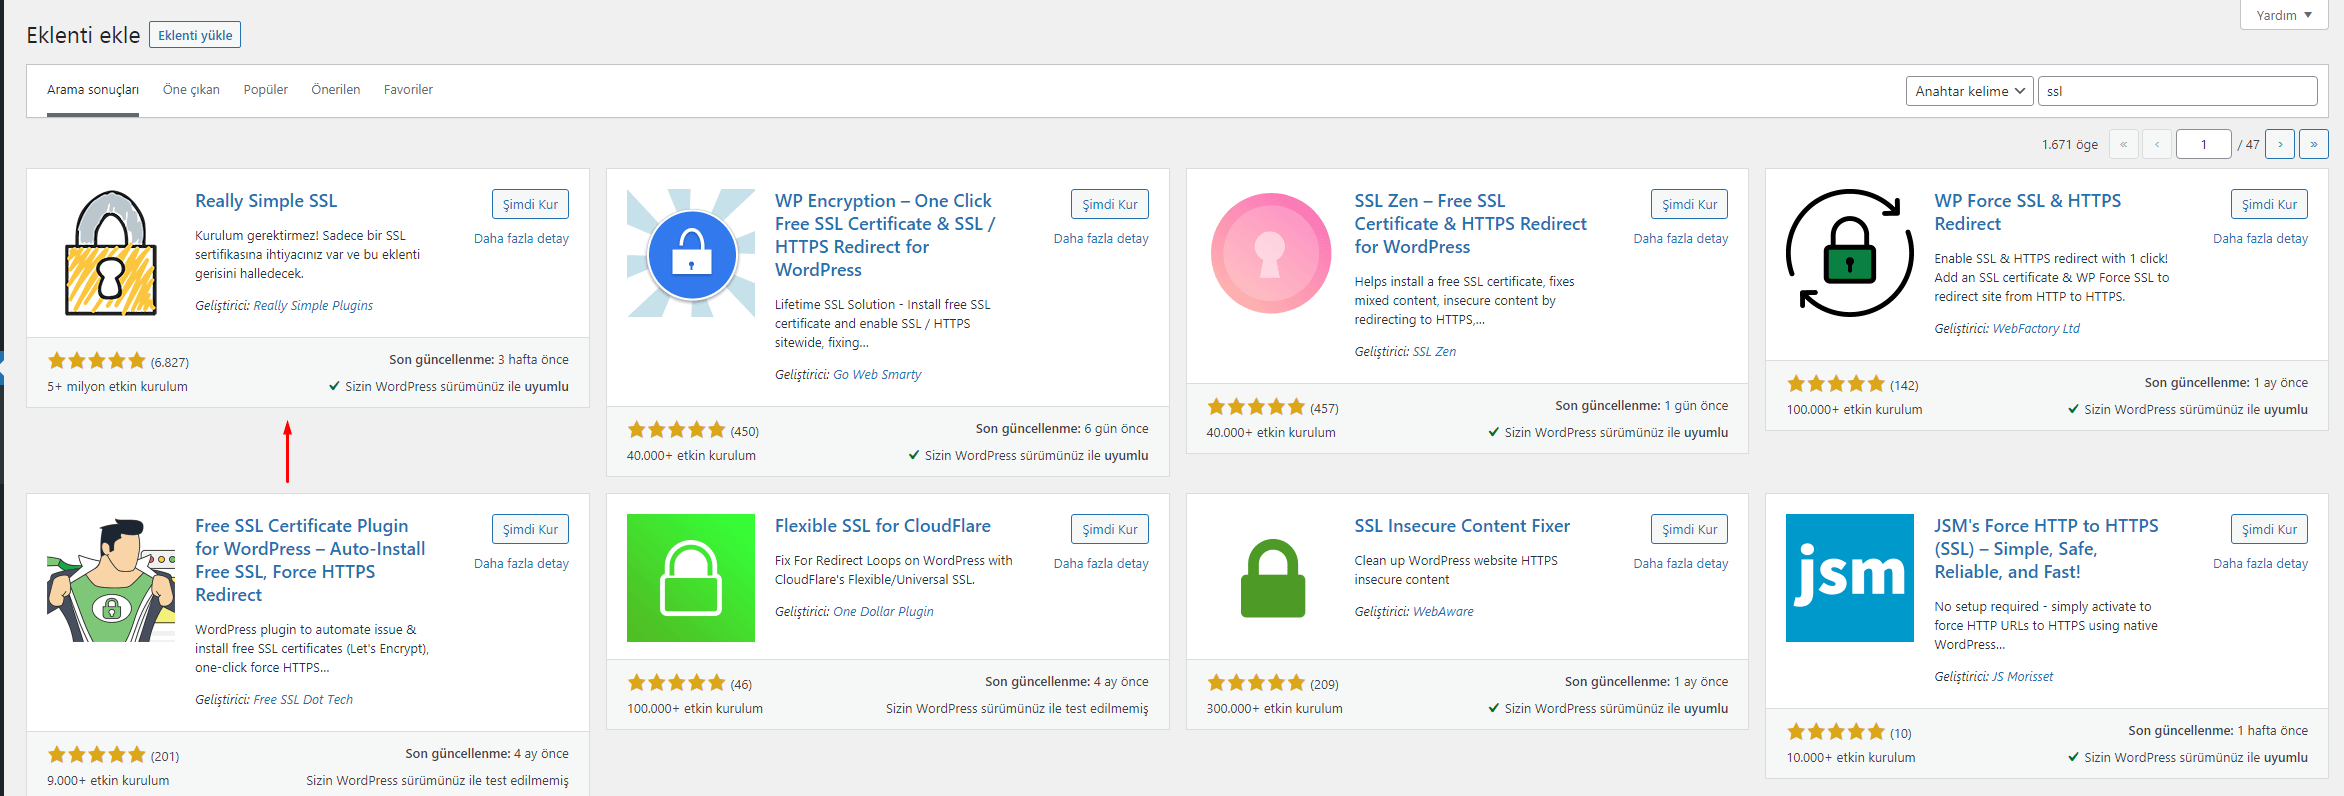Open Daha fazla detay for Really Simple SSL

pyautogui.click(x=521, y=239)
